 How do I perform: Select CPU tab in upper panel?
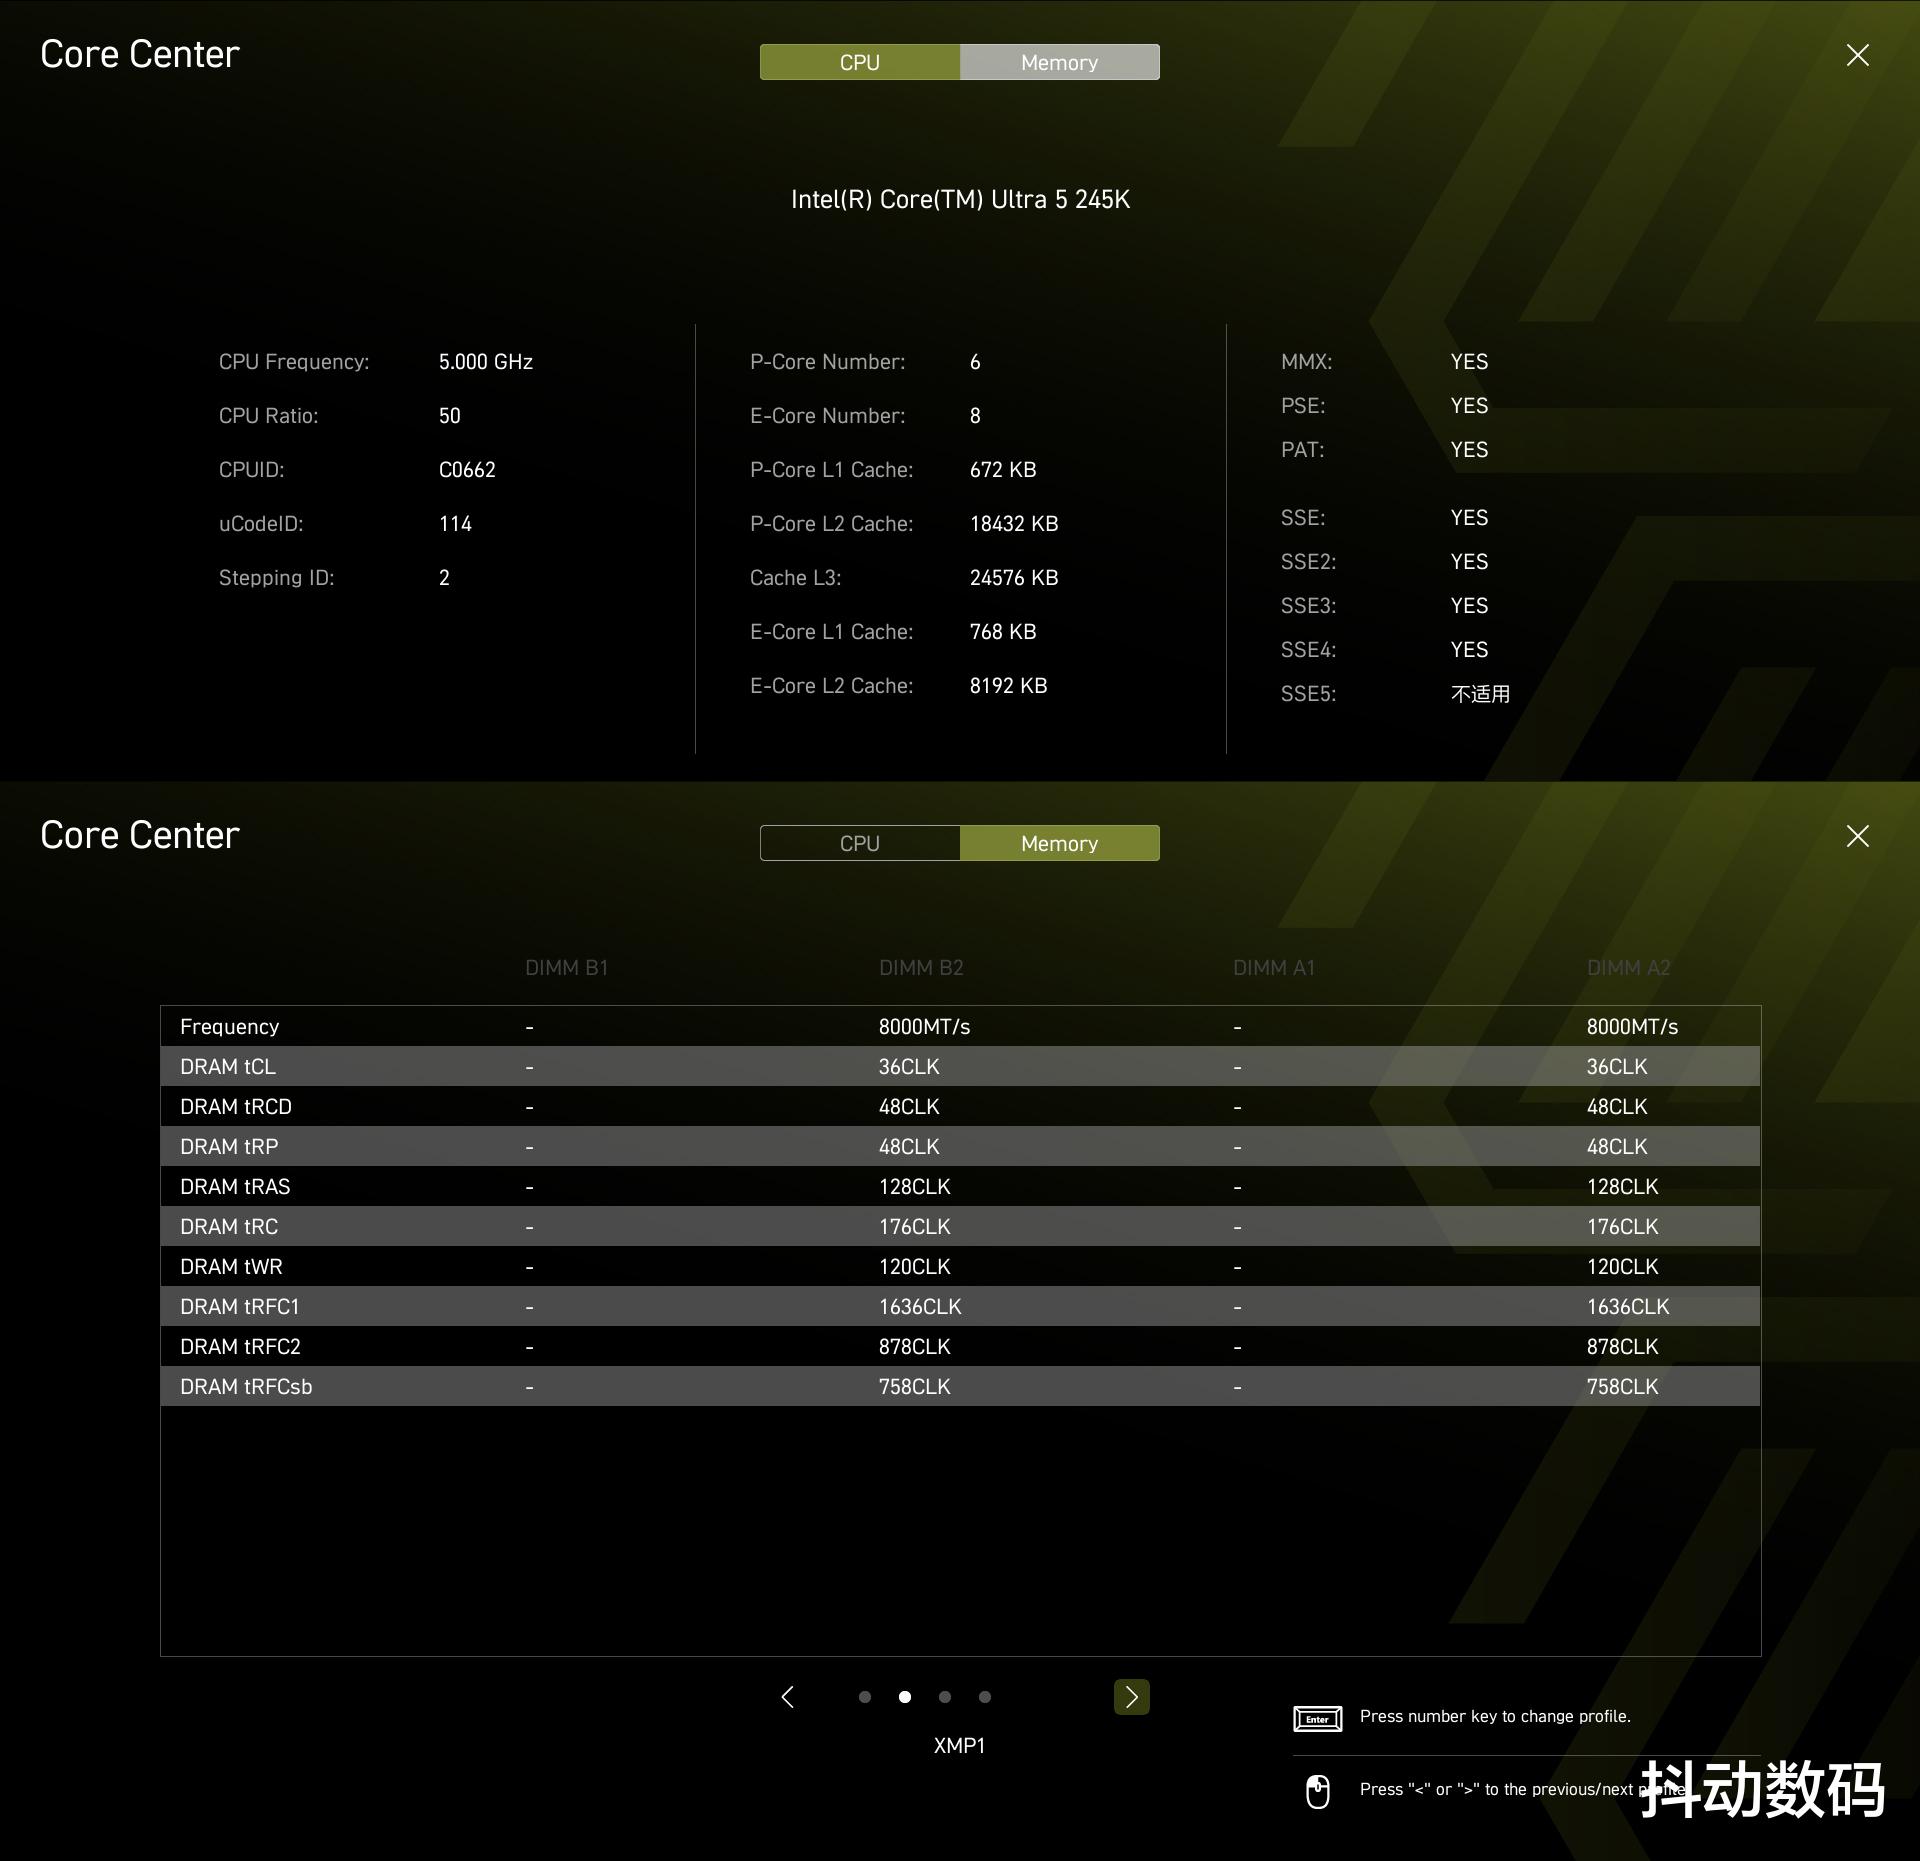(x=859, y=62)
